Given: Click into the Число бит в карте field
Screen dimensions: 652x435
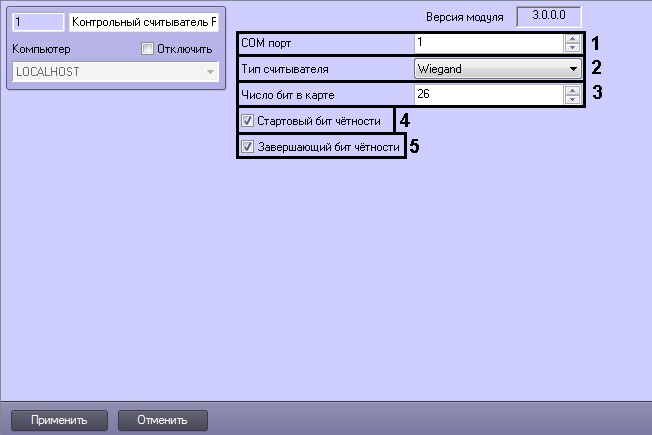Looking at the screenshot, I should coord(487,96).
